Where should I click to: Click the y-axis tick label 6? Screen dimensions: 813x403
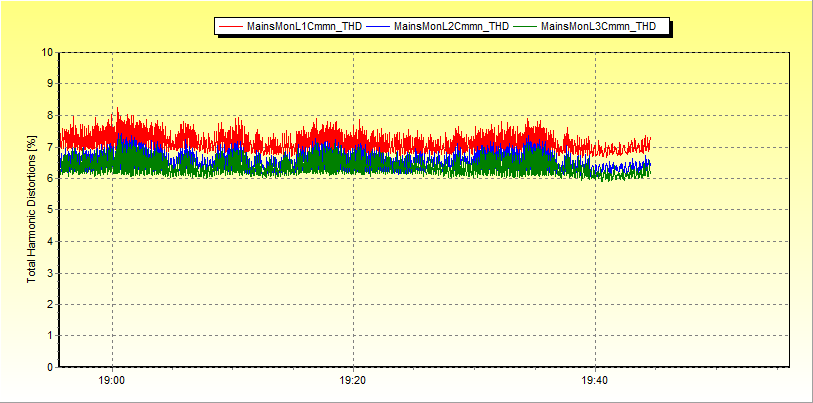coord(50,179)
